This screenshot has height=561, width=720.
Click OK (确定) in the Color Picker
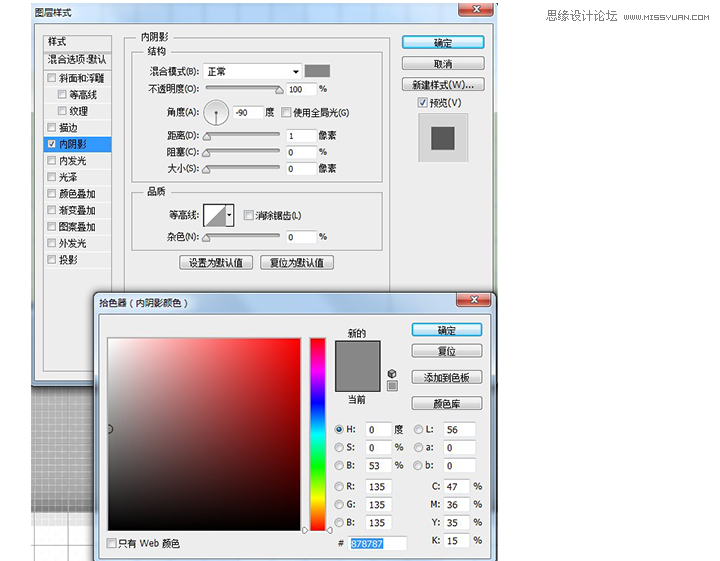pos(447,330)
